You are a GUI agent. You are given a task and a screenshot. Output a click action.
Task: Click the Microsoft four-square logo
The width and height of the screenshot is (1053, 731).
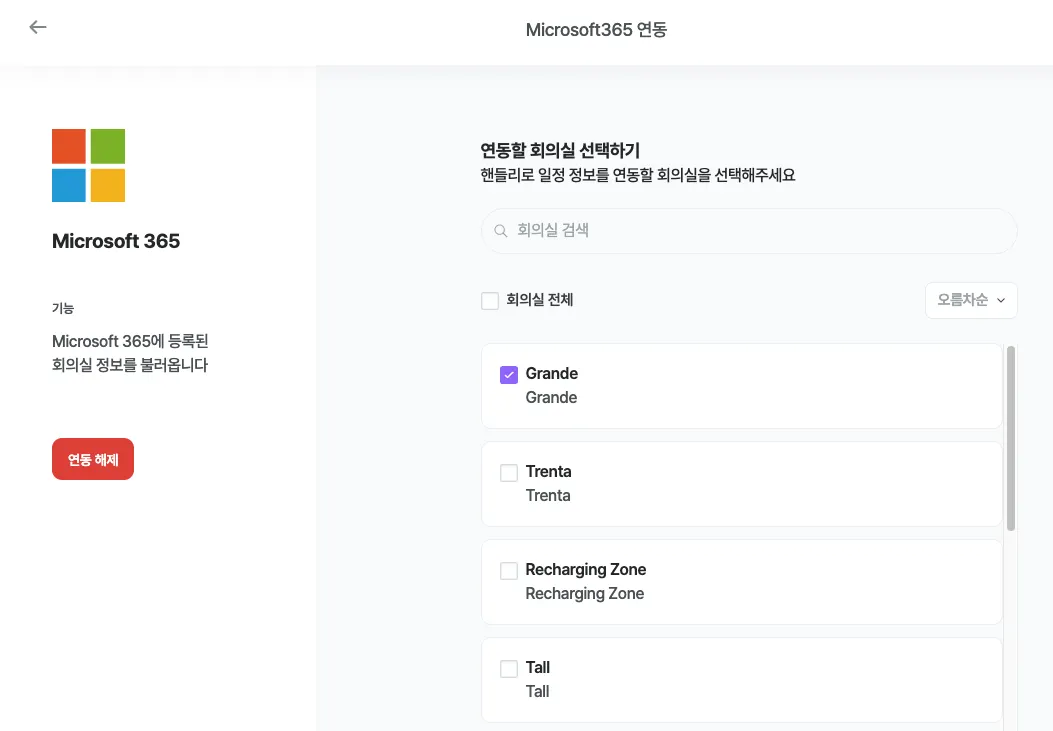tap(88, 165)
